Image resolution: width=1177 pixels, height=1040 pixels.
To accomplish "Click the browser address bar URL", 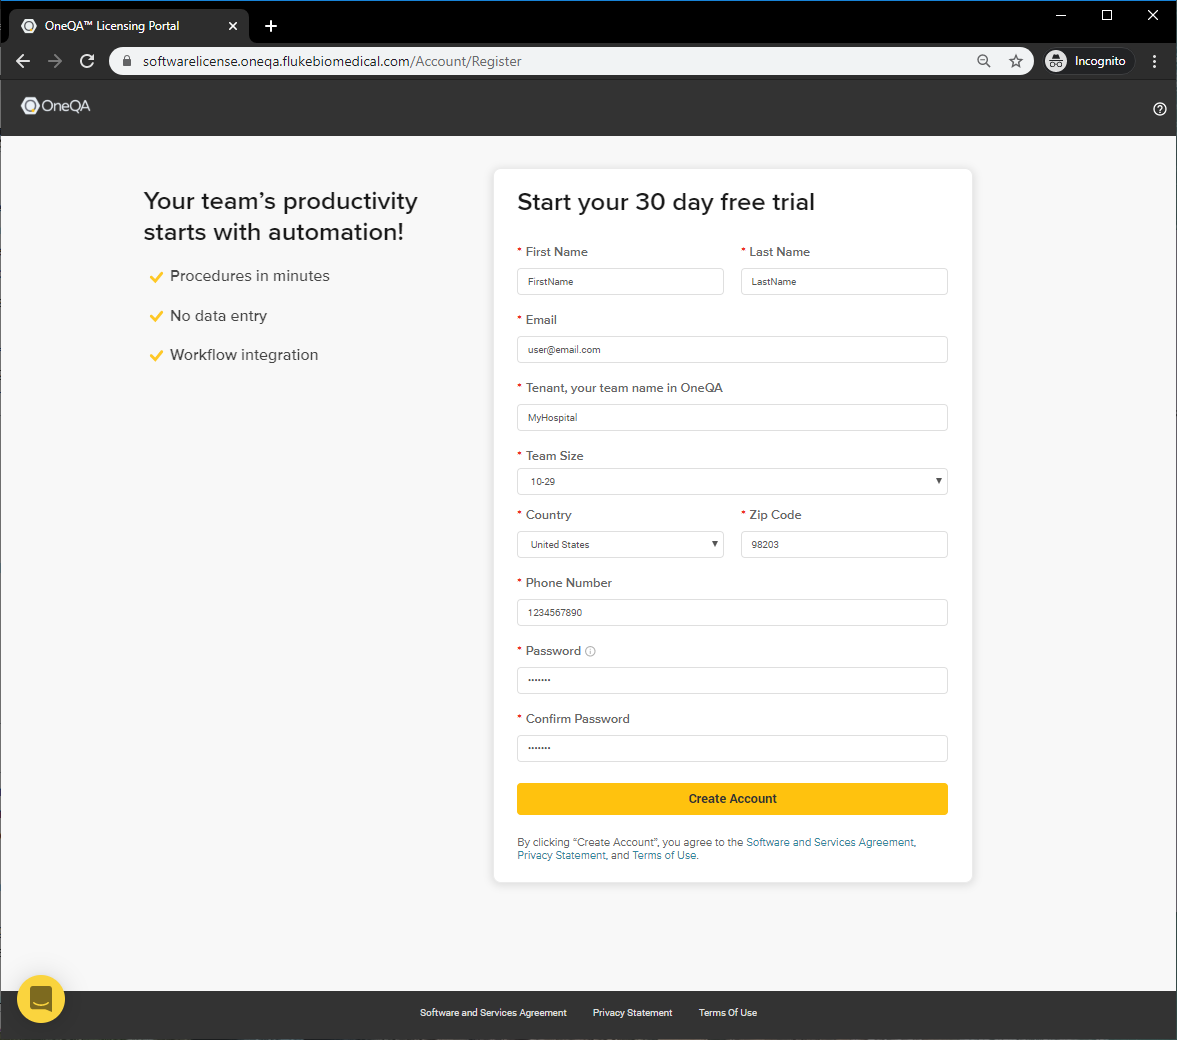I will click(x=332, y=62).
